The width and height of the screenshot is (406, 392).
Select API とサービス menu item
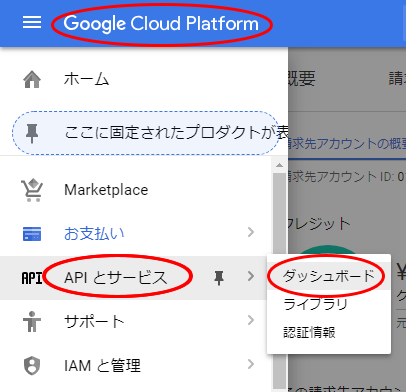(115, 277)
